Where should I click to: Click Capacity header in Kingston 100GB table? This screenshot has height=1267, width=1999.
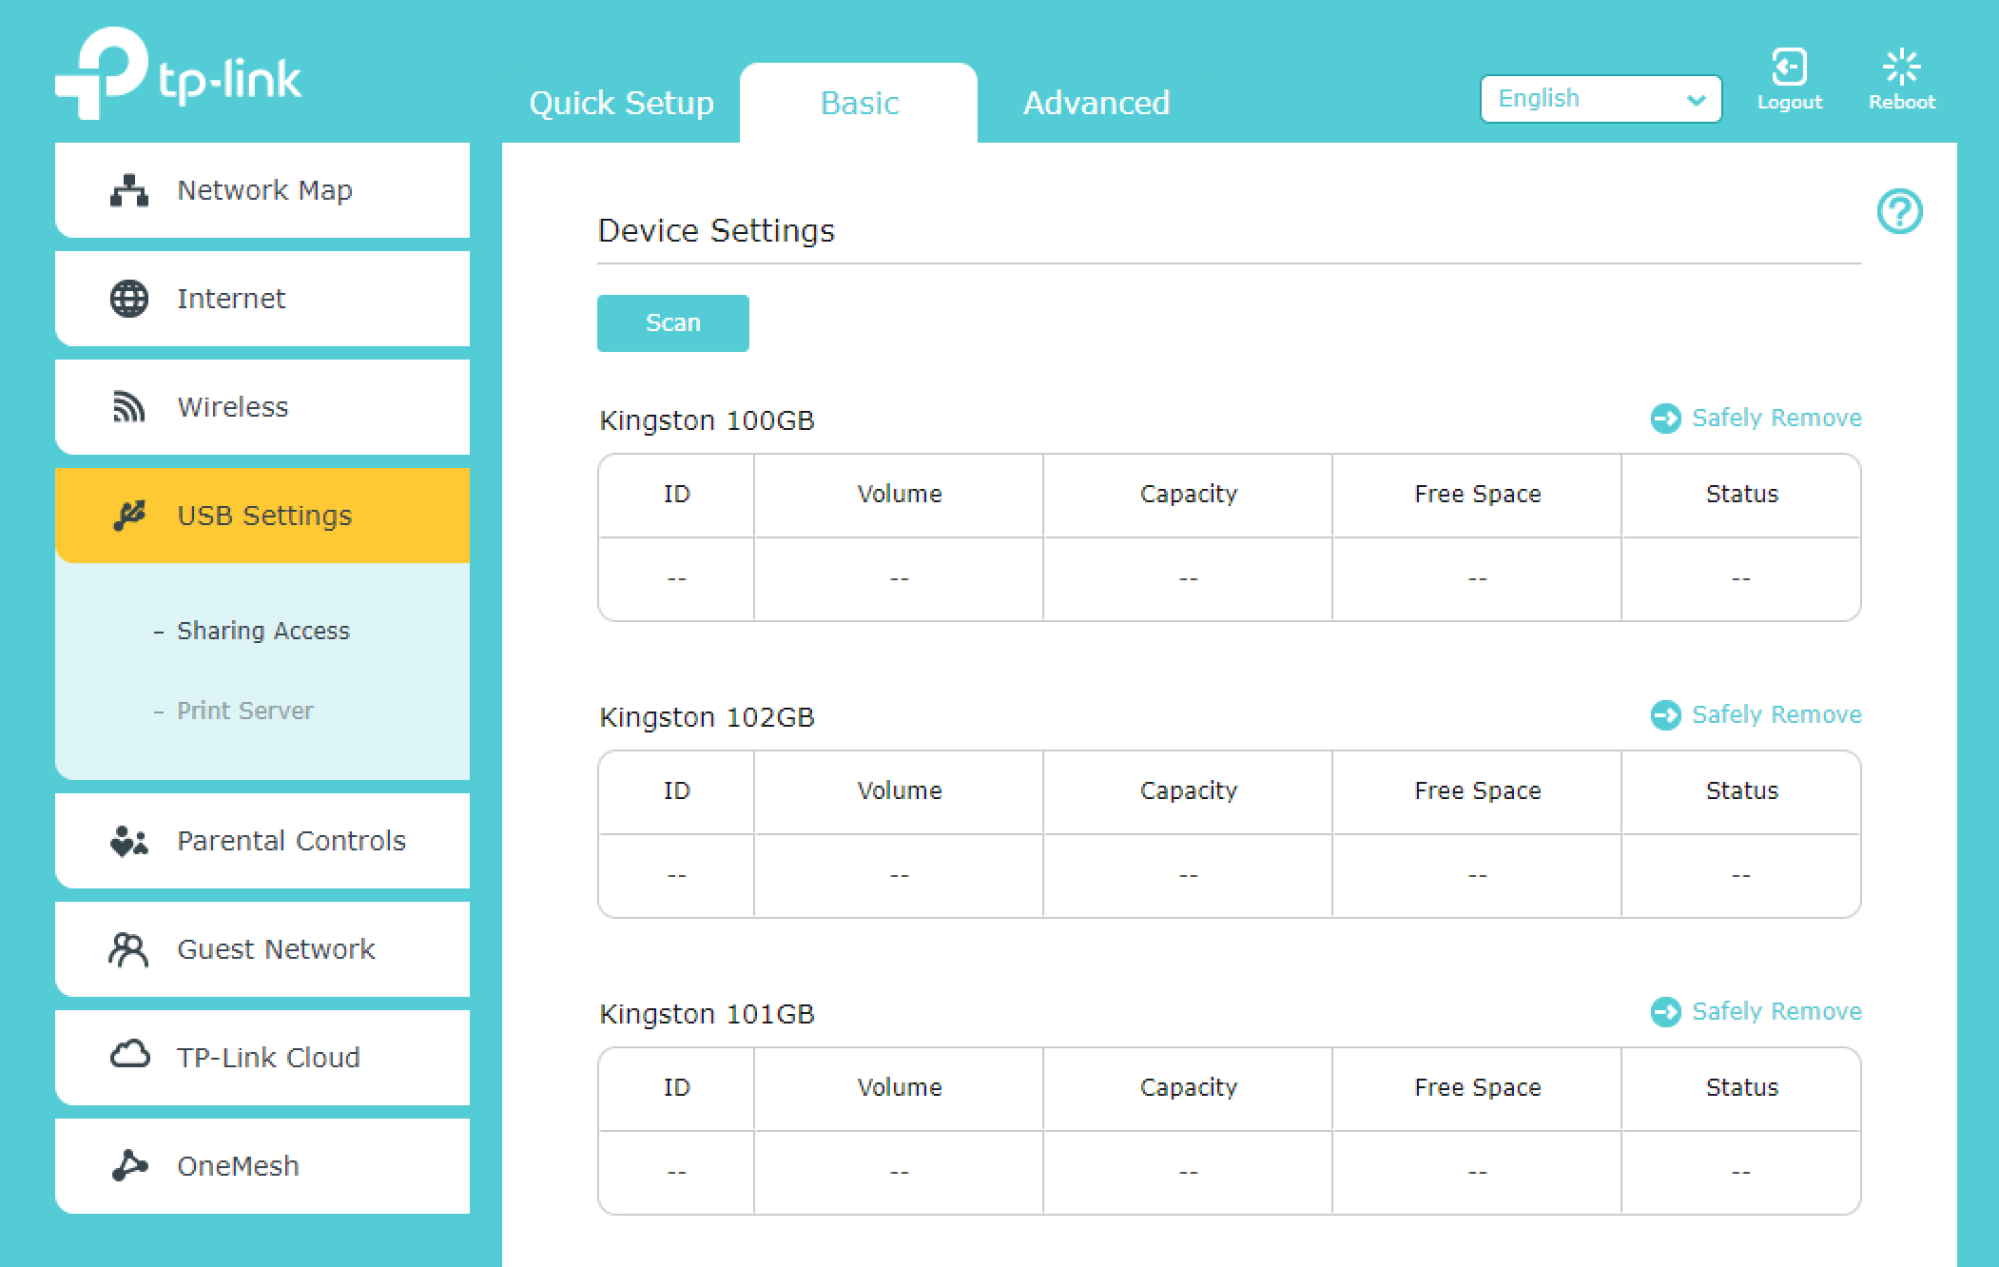(1188, 494)
